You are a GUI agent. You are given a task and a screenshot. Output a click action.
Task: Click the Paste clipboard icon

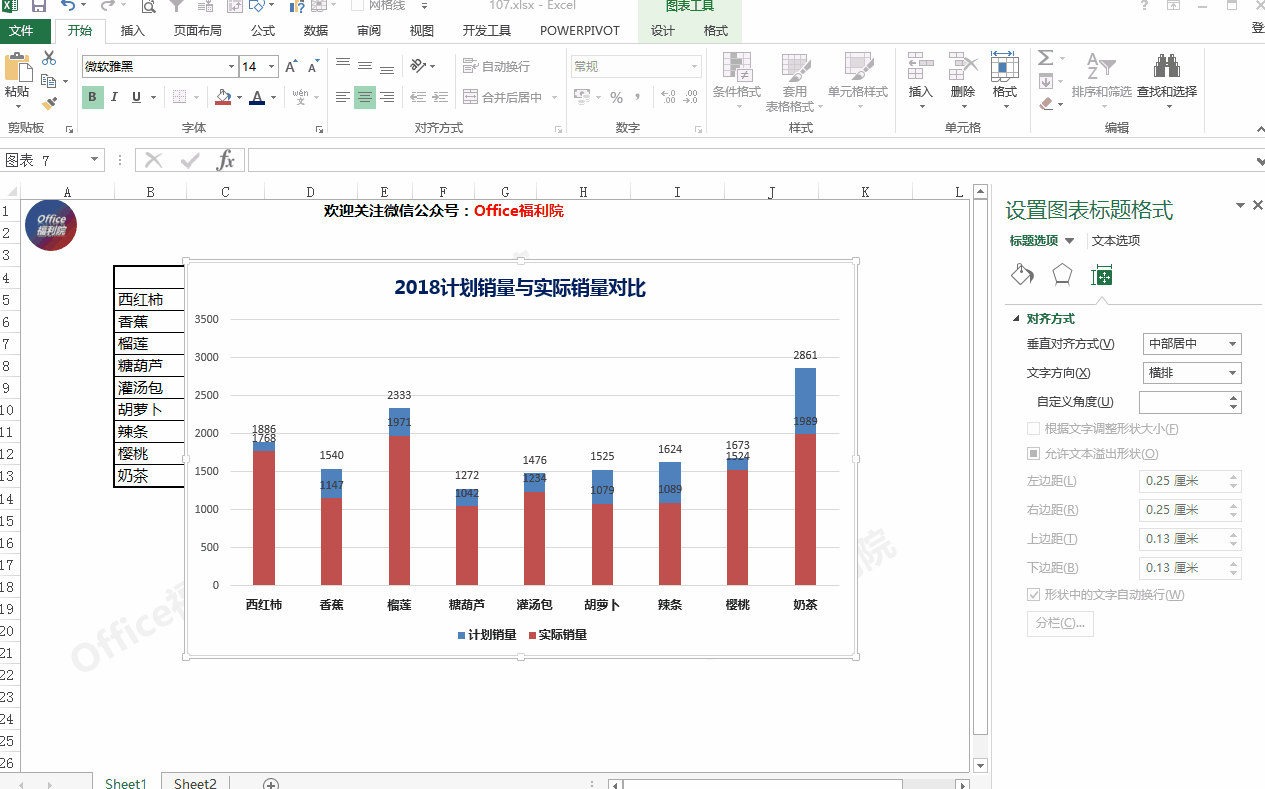(17, 68)
